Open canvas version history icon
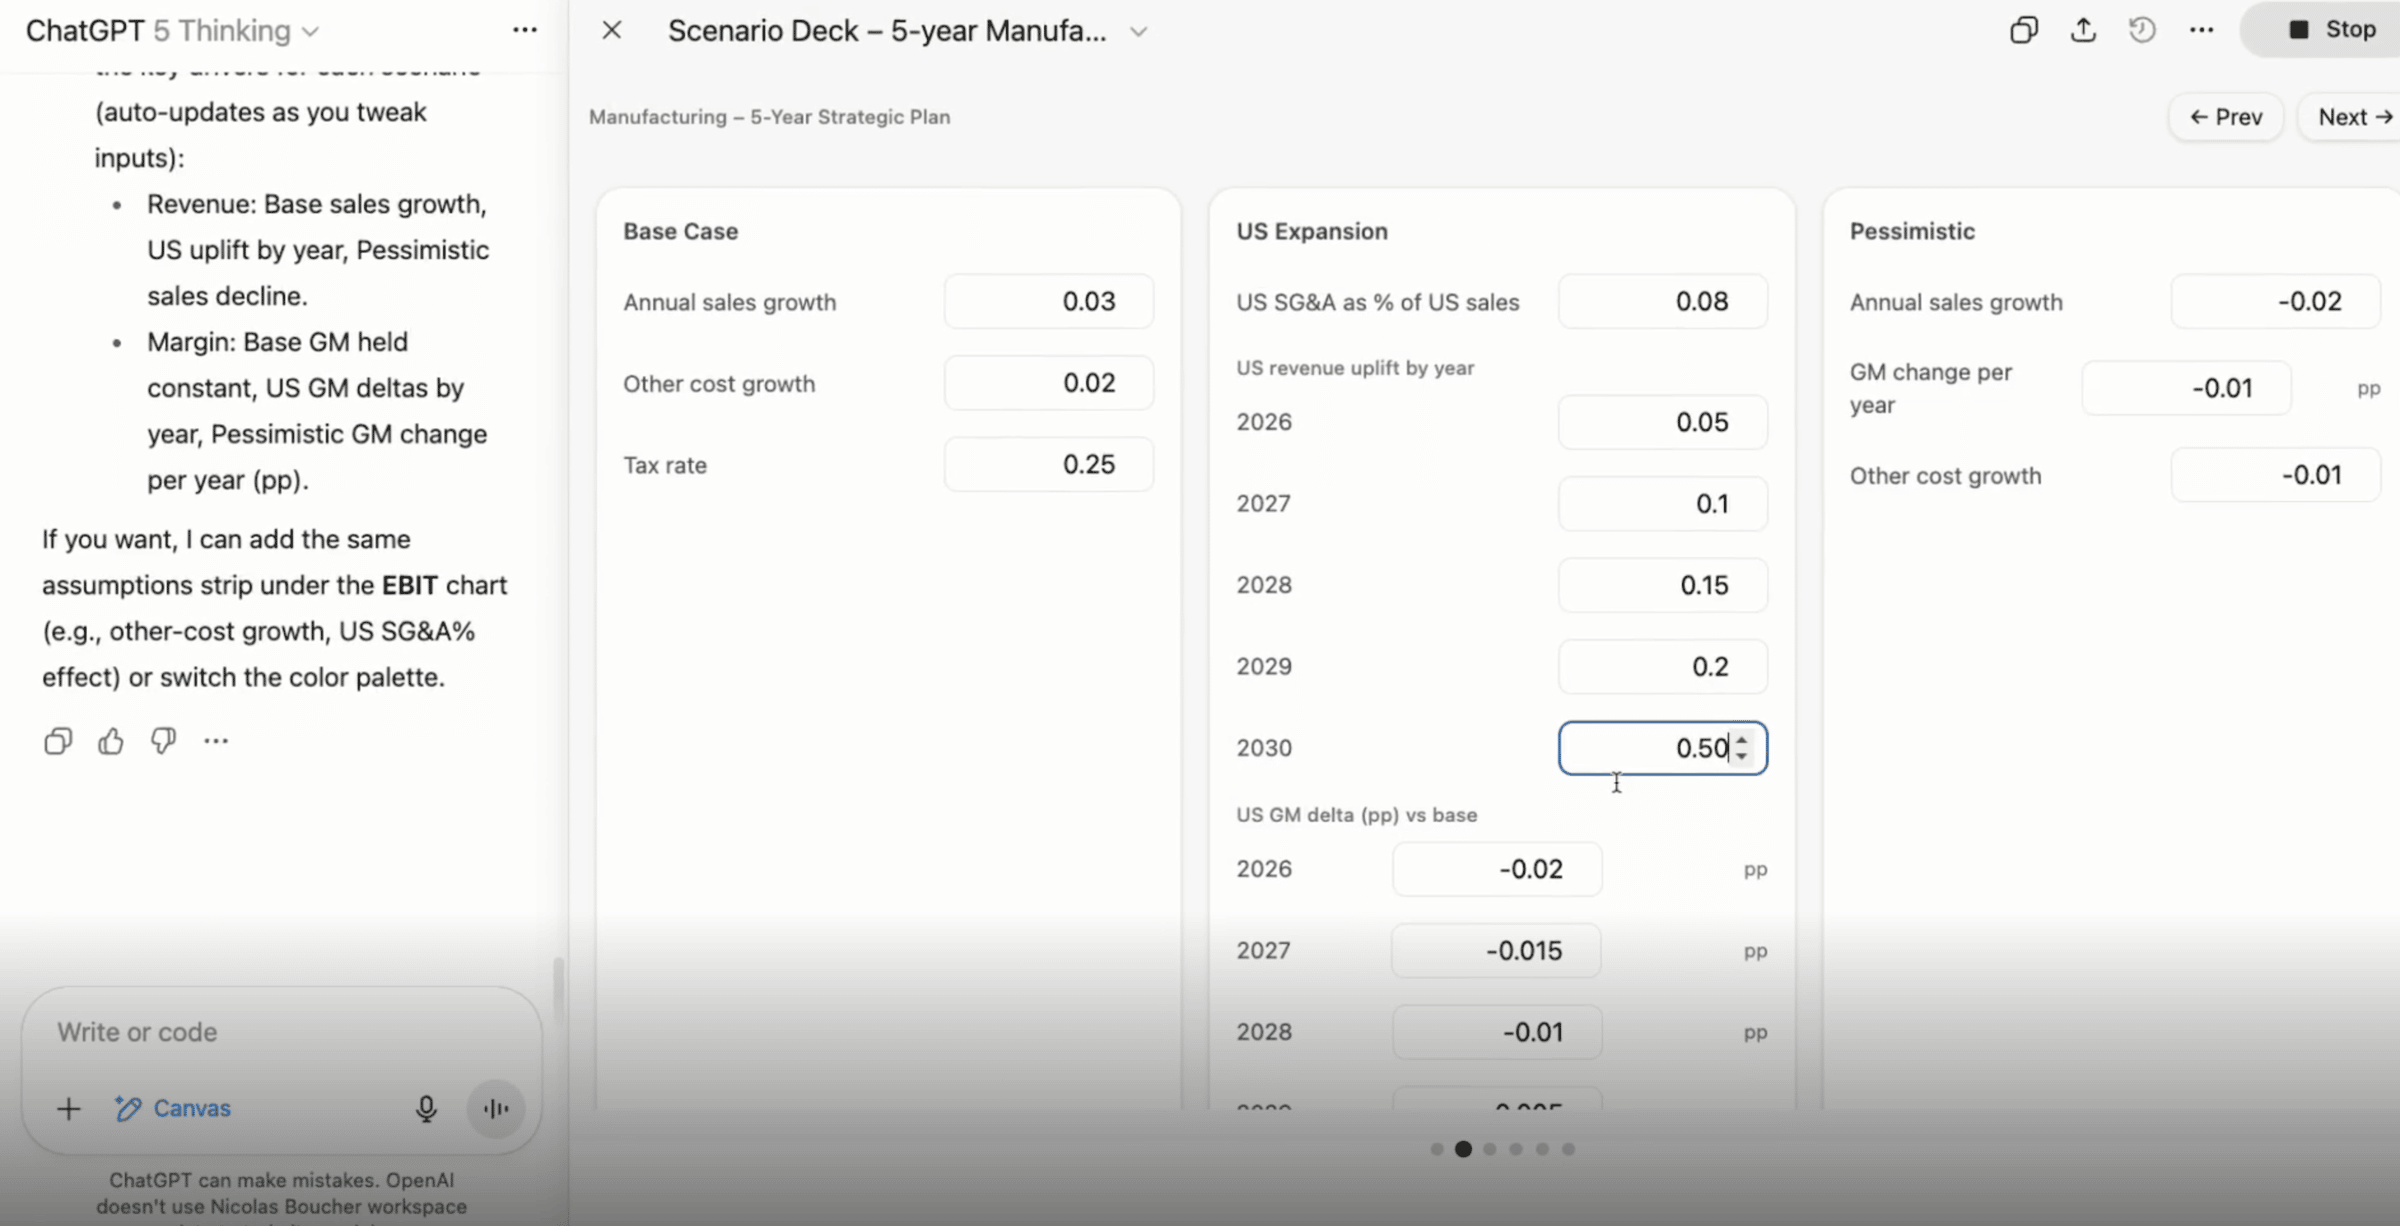2400x1226 pixels. pos(2142,30)
